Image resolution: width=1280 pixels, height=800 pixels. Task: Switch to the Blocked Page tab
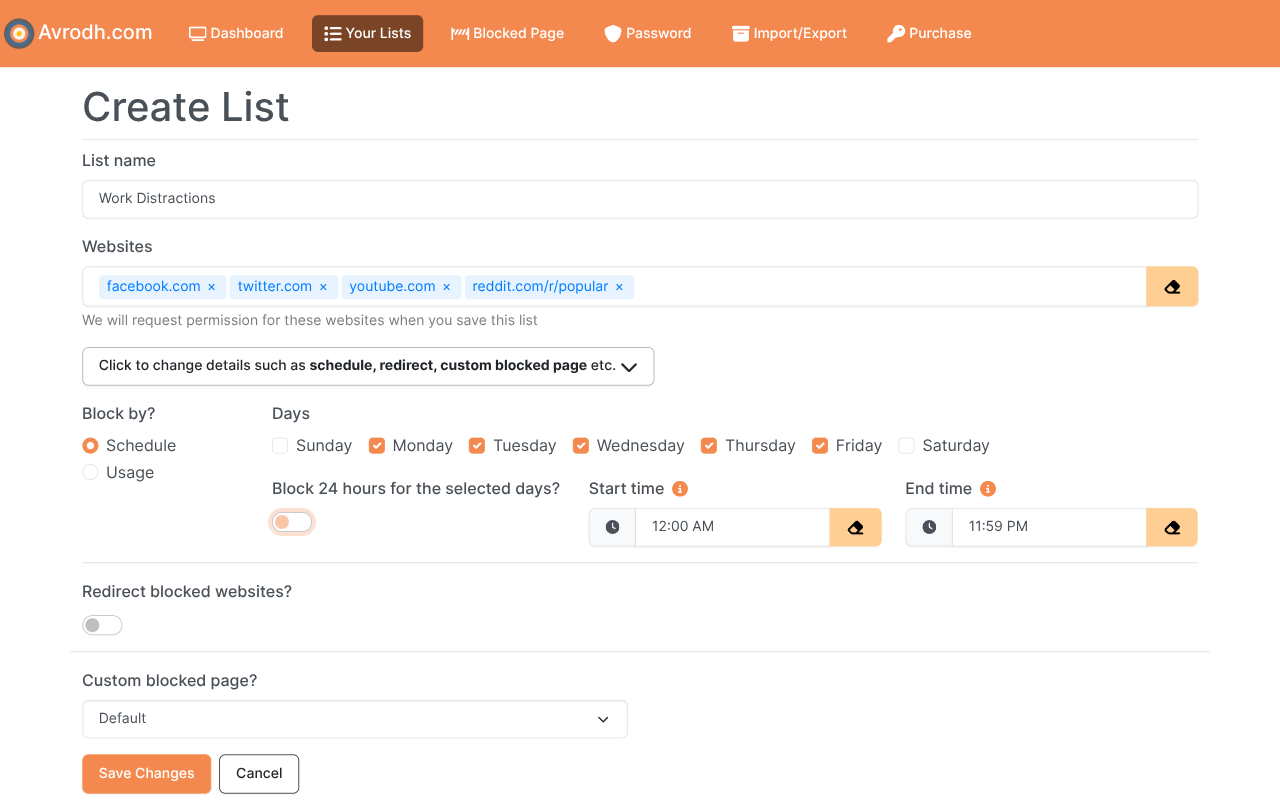point(507,33)
